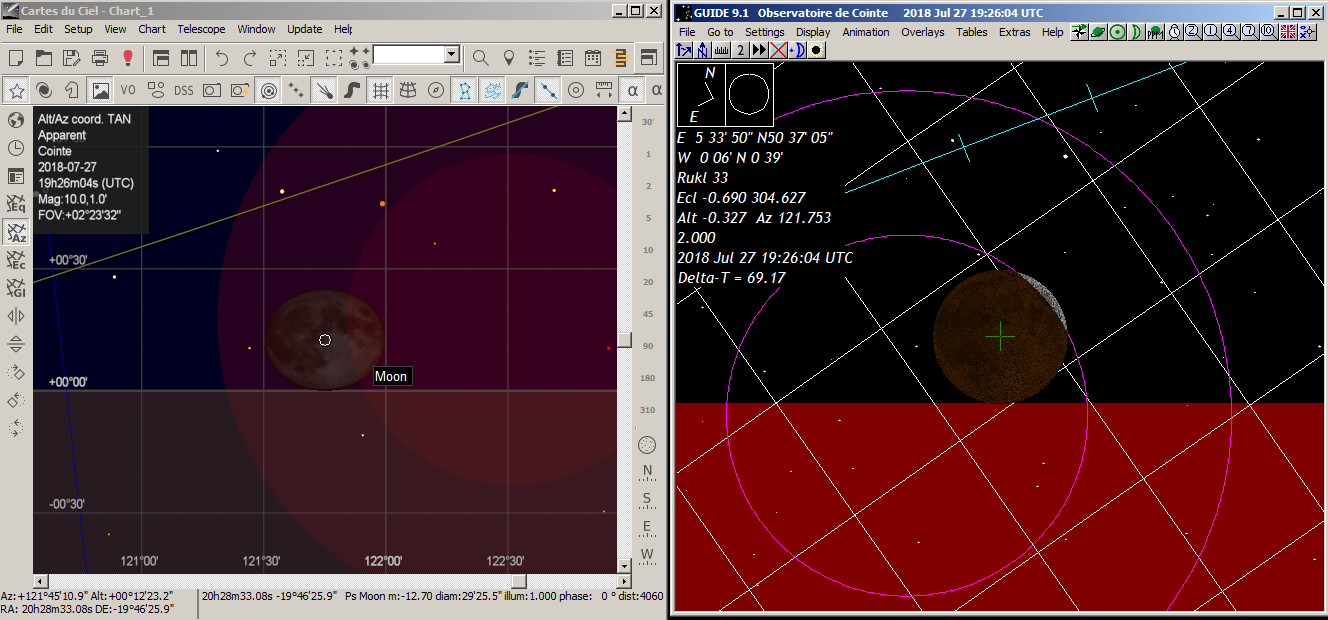The width and height of the screenshot is (1328, 620).
Task: Open Go to menu in GUIDE 9.1
Action: [x=720, y=32]
